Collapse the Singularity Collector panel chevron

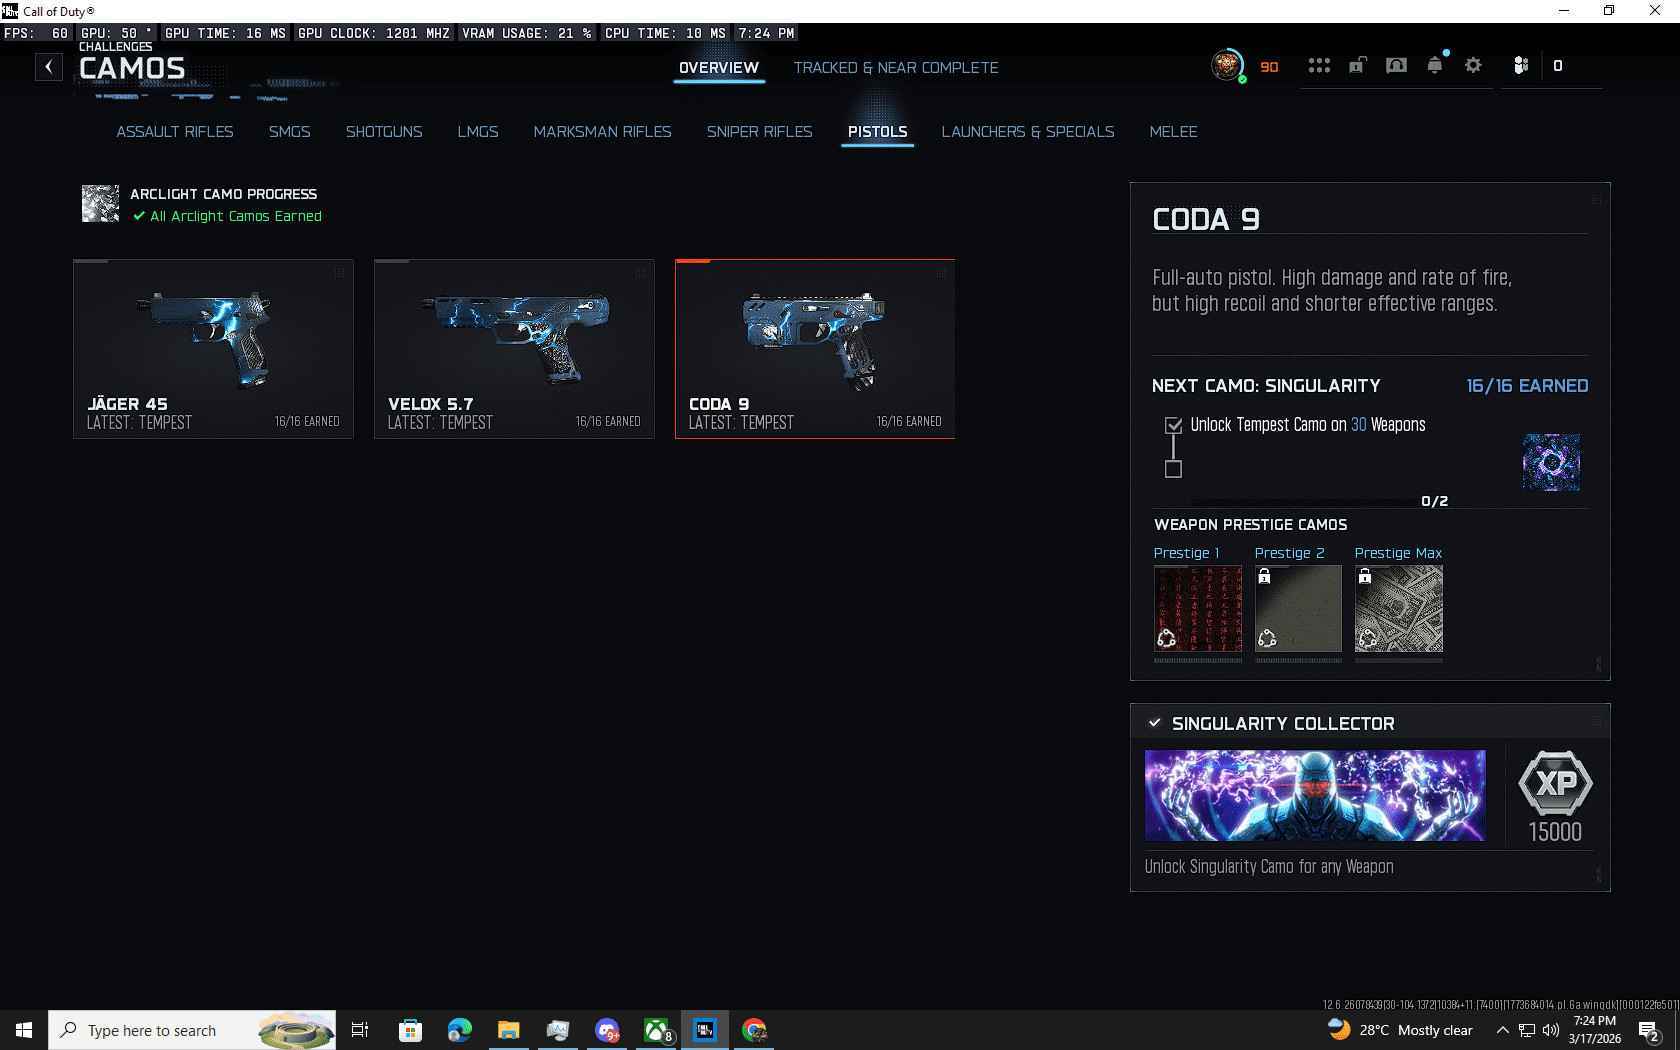tap(1155, 722)
